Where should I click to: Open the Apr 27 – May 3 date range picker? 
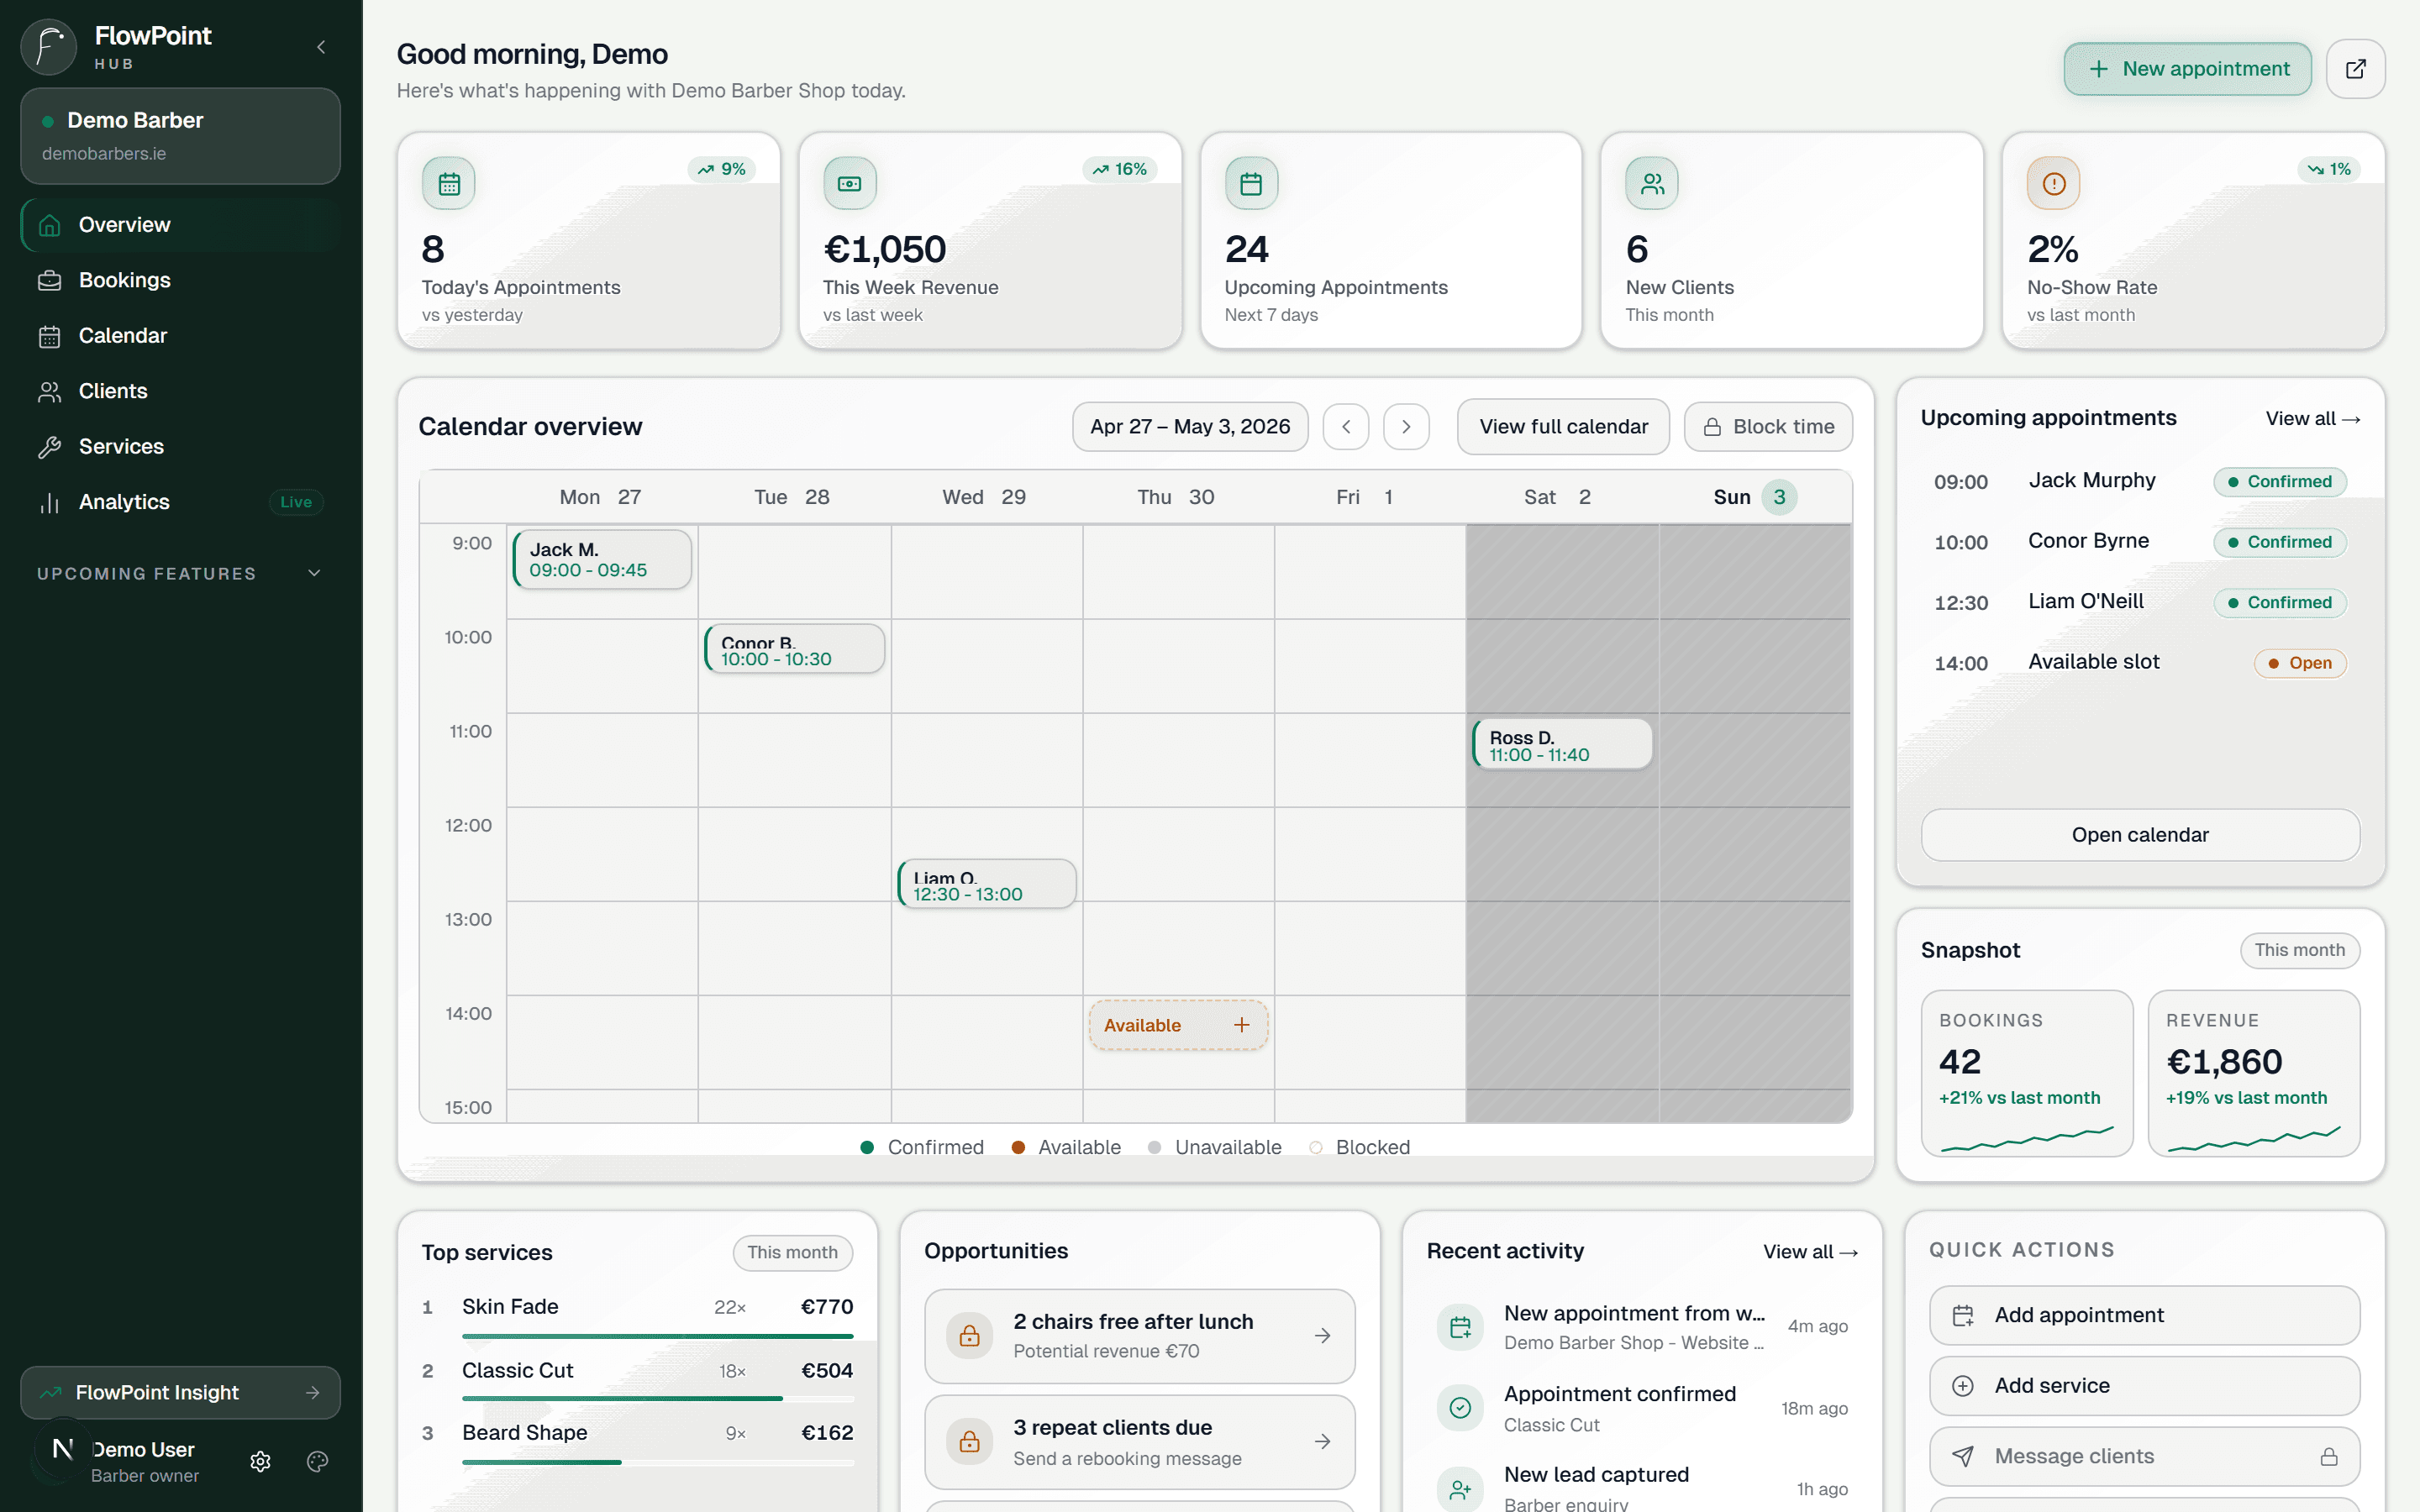click(1190, 427)
